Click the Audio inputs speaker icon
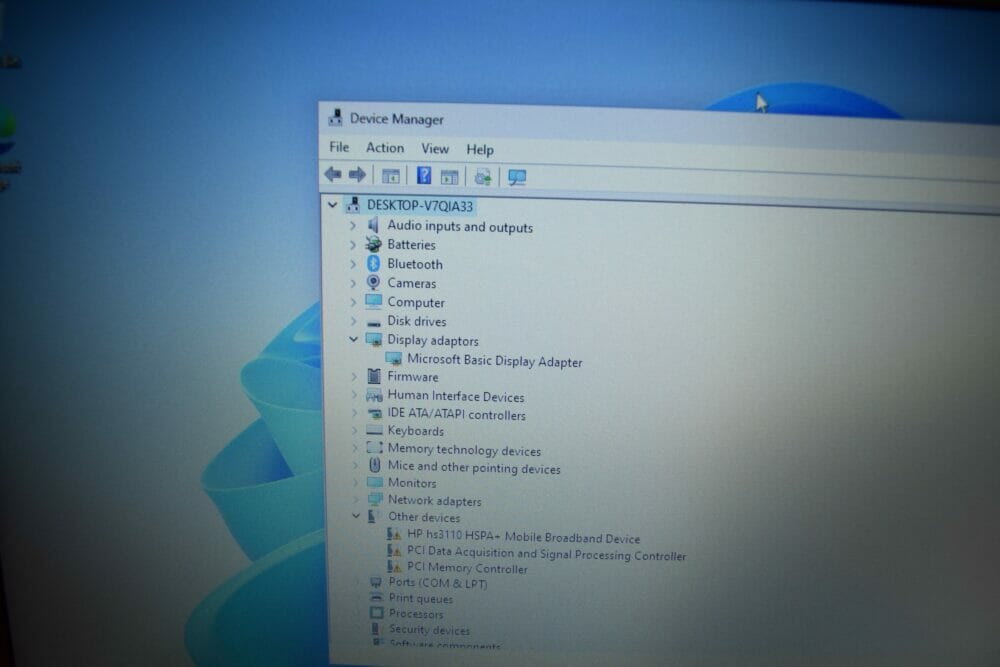This screenshot has width=1000, height=667. click(373, 225)
